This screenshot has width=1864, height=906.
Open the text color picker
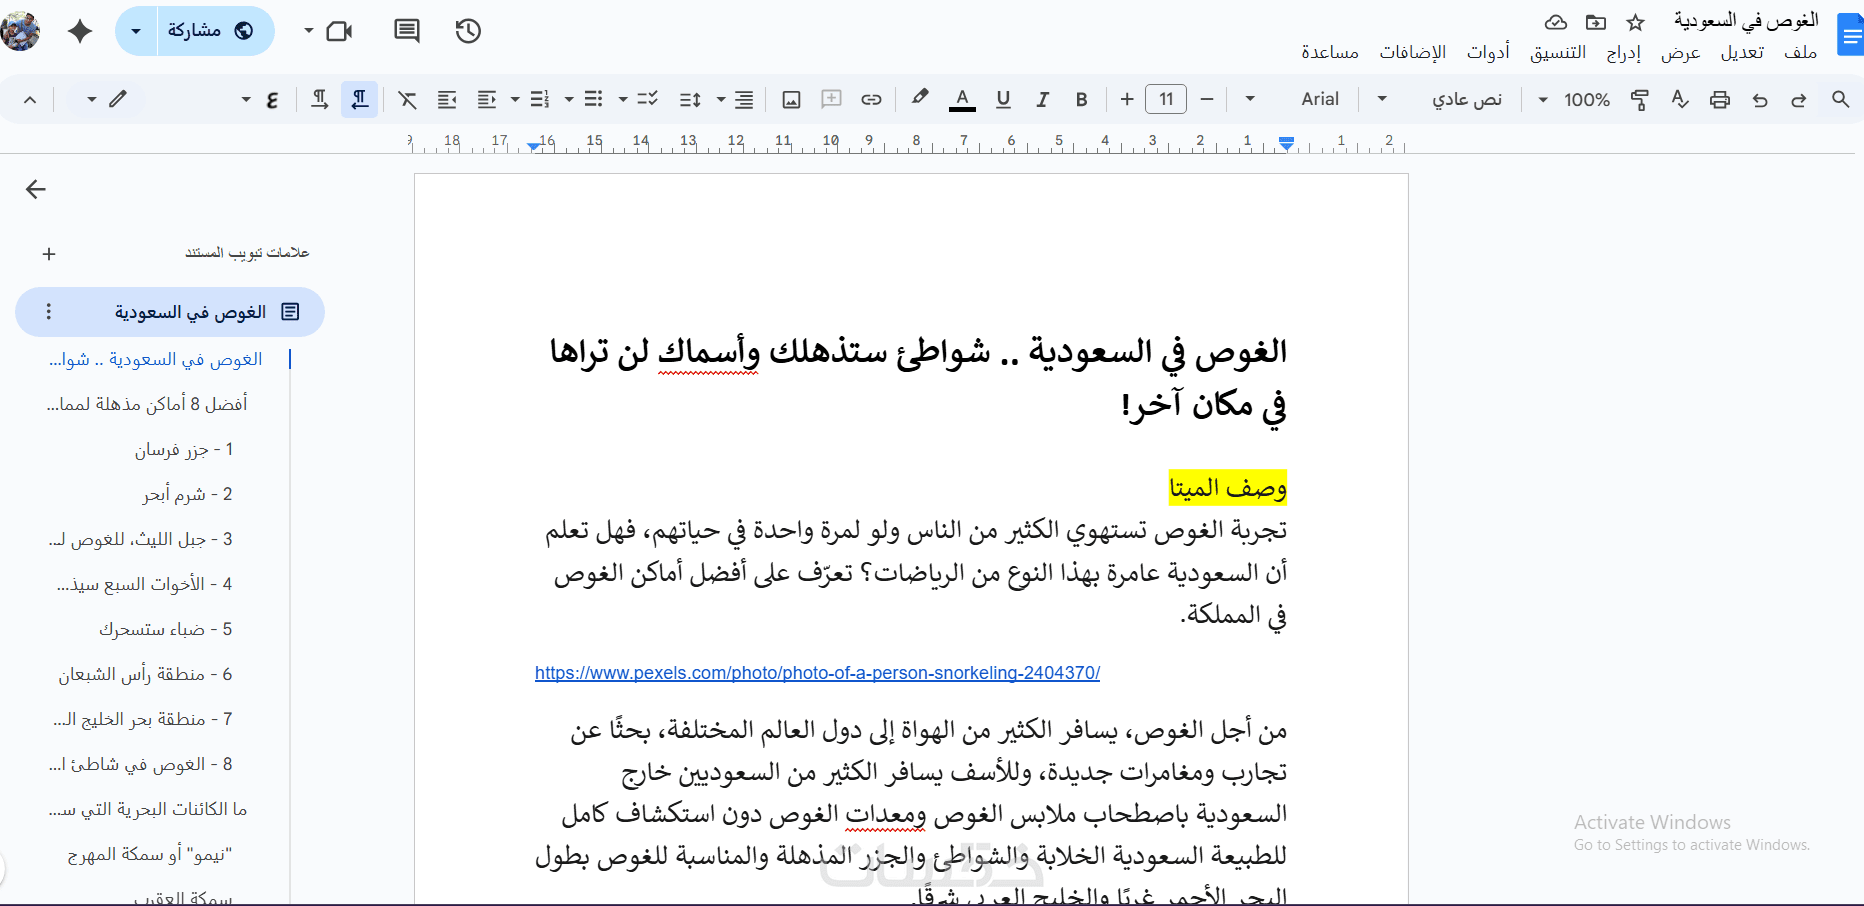tap(962, 99)
